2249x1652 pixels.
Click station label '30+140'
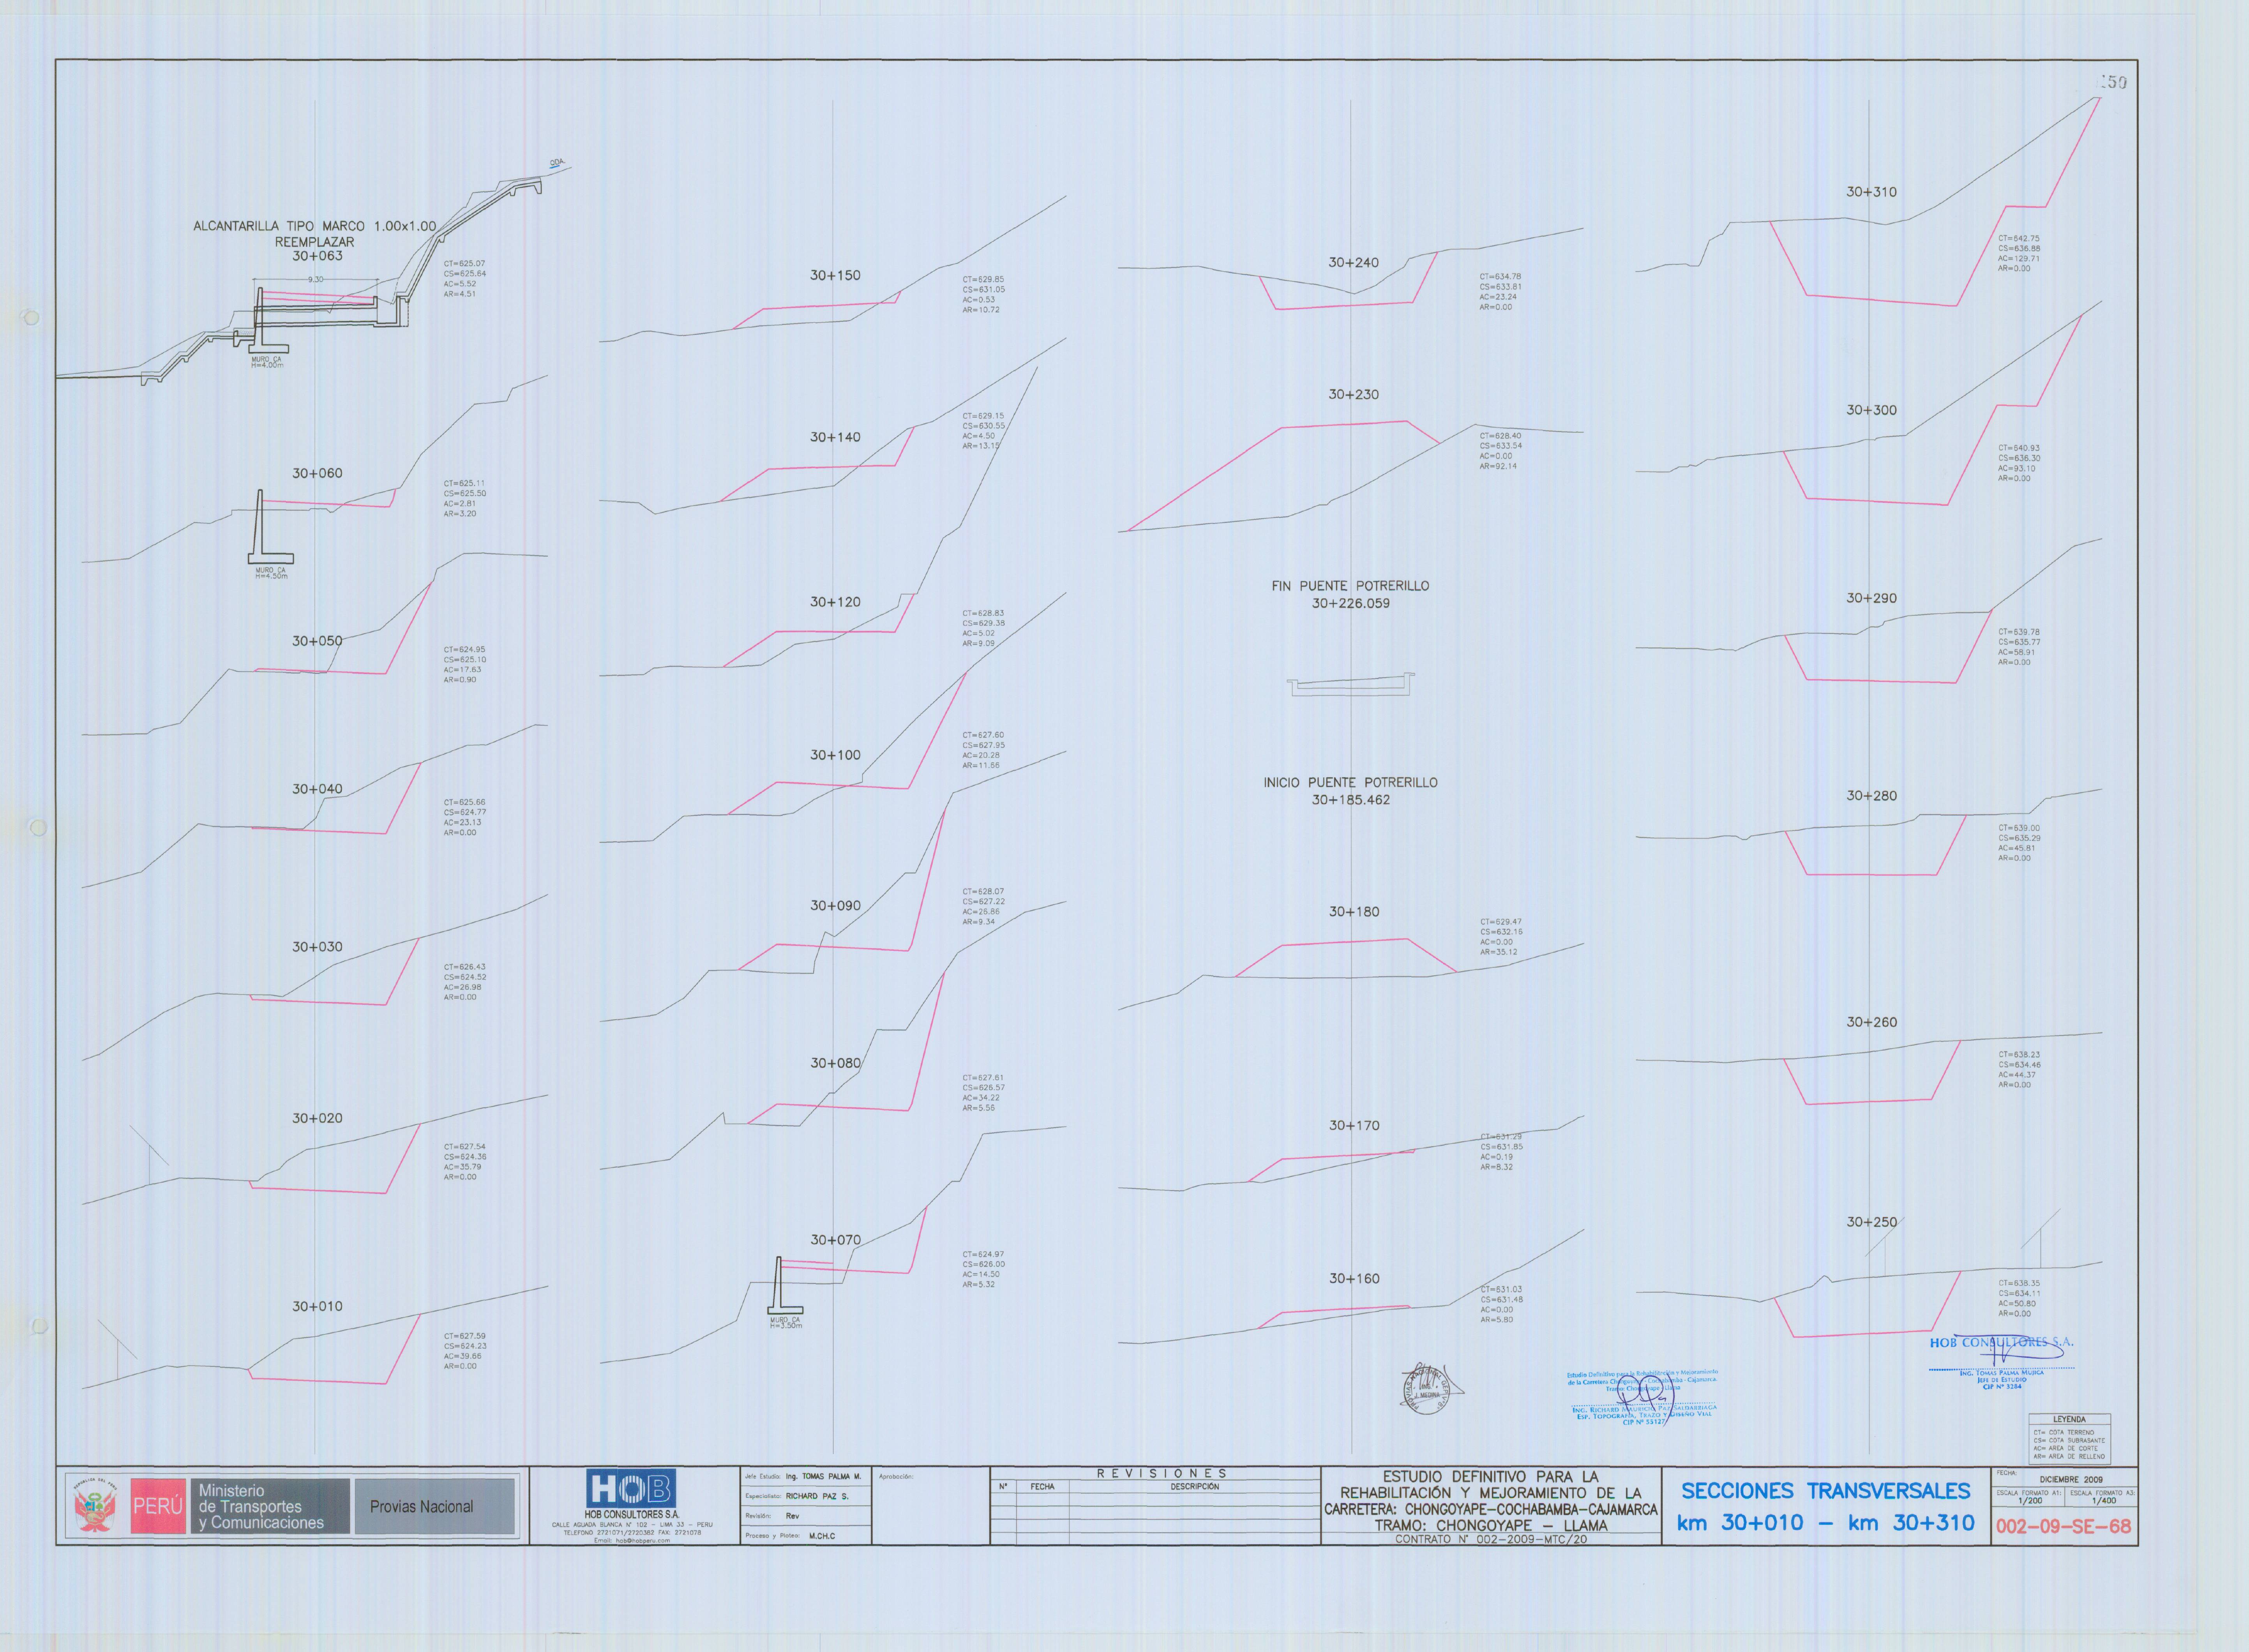835,437
